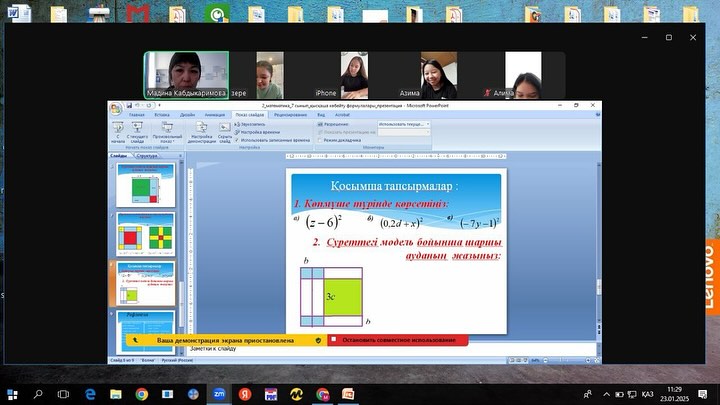Switch to the Вставка ribbon tab
The image size is (720, 405).
click(162, 115)
